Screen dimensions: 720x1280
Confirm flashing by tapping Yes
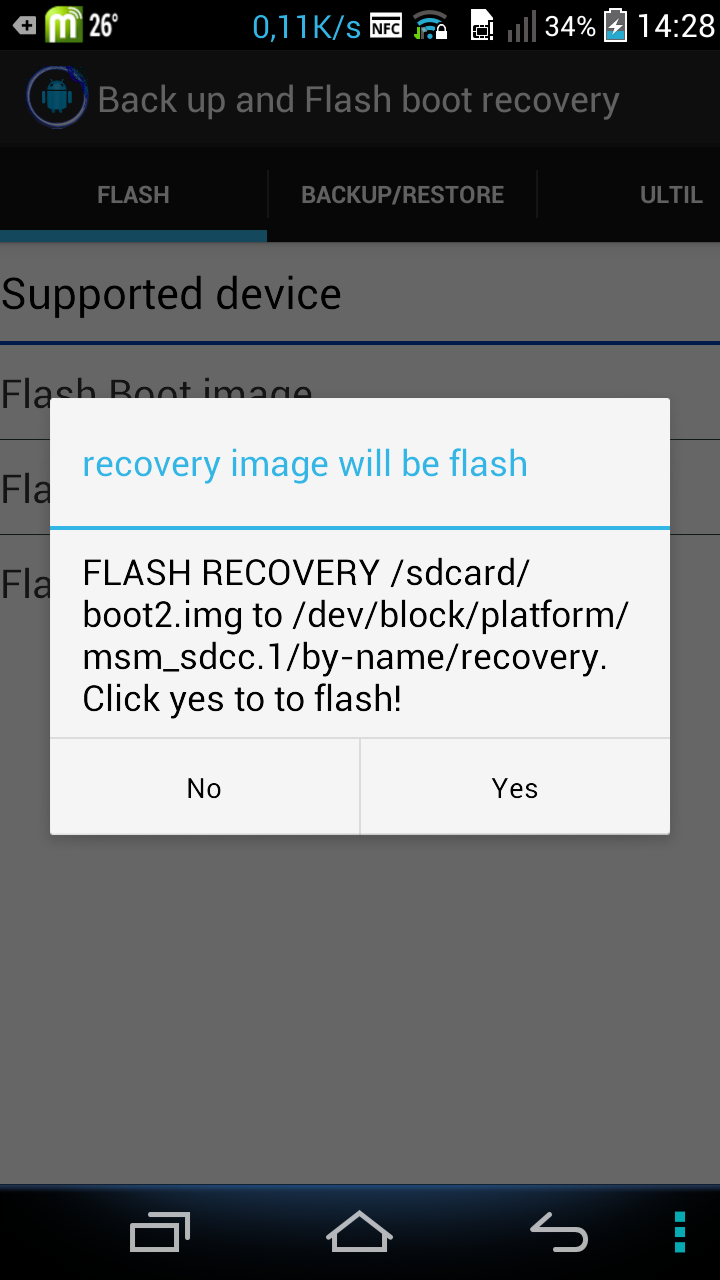[515, 787]
